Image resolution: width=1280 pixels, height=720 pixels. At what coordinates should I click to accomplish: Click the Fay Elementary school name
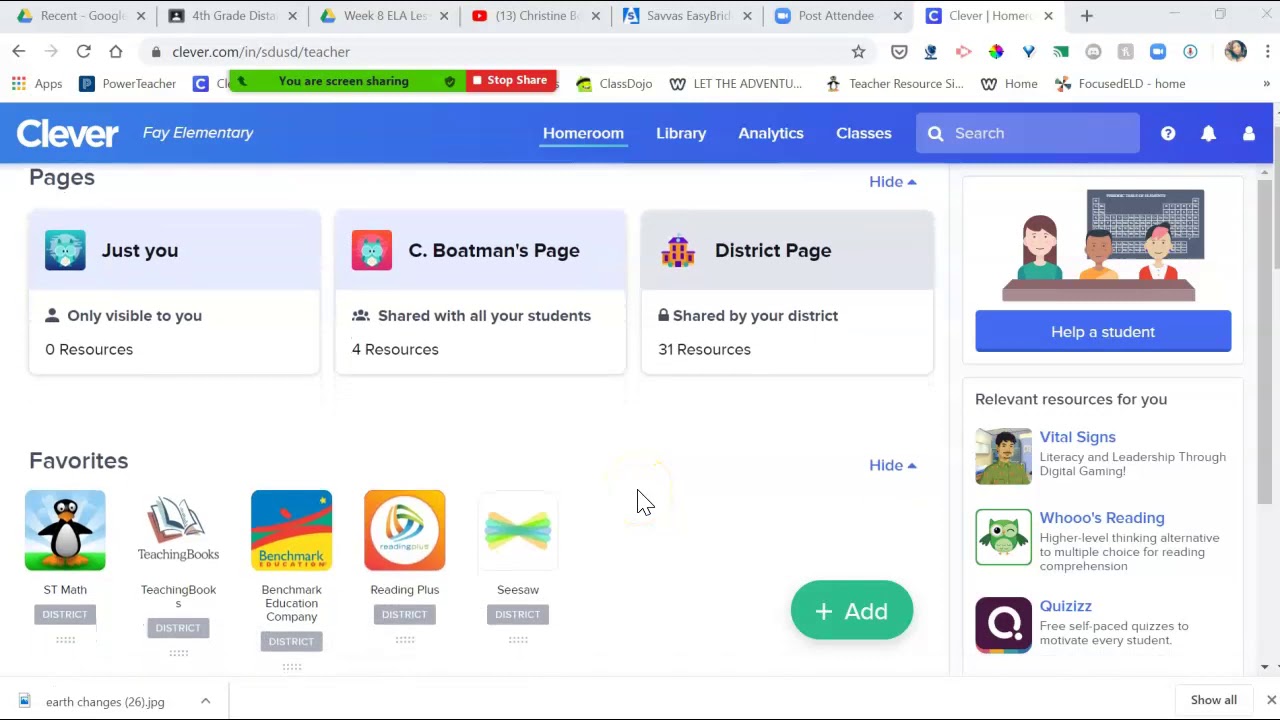point(198,133)
